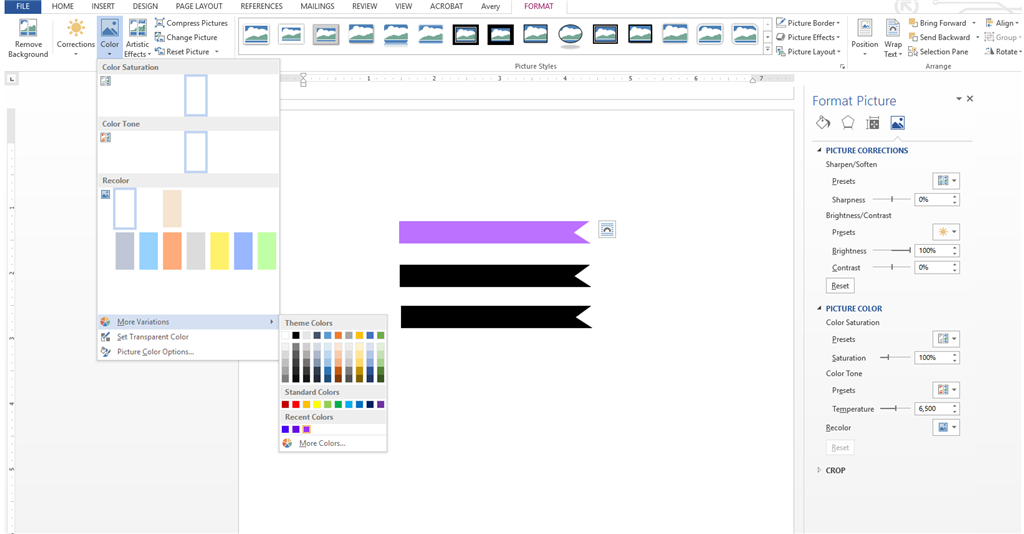Open Picture tab icon in Format Picture
Screen dimensions: 1024x534
897,123
